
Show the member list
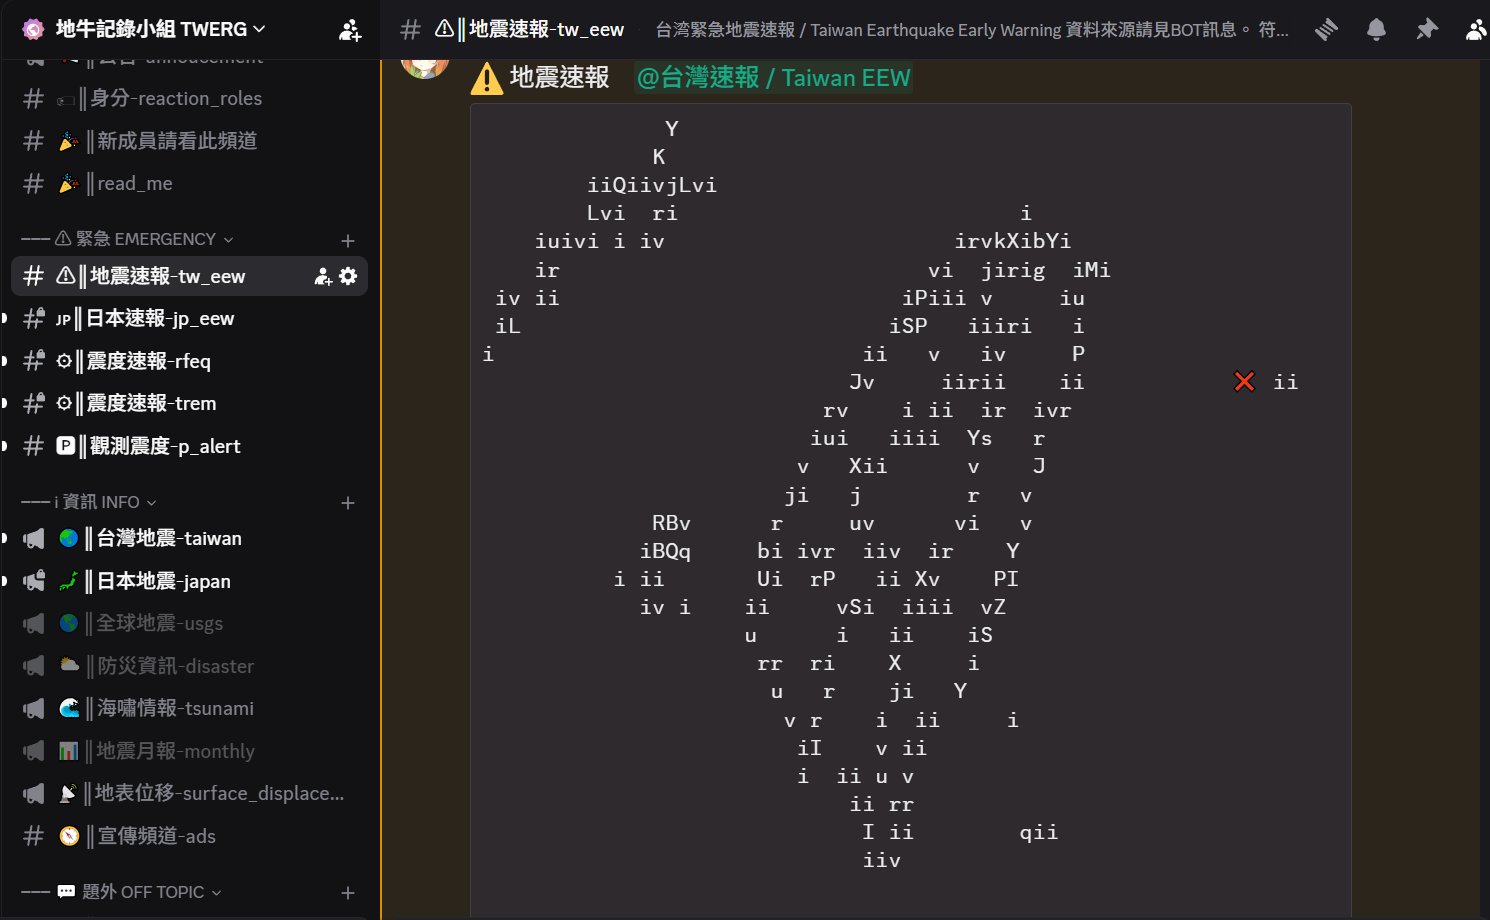click(1477, 30)
